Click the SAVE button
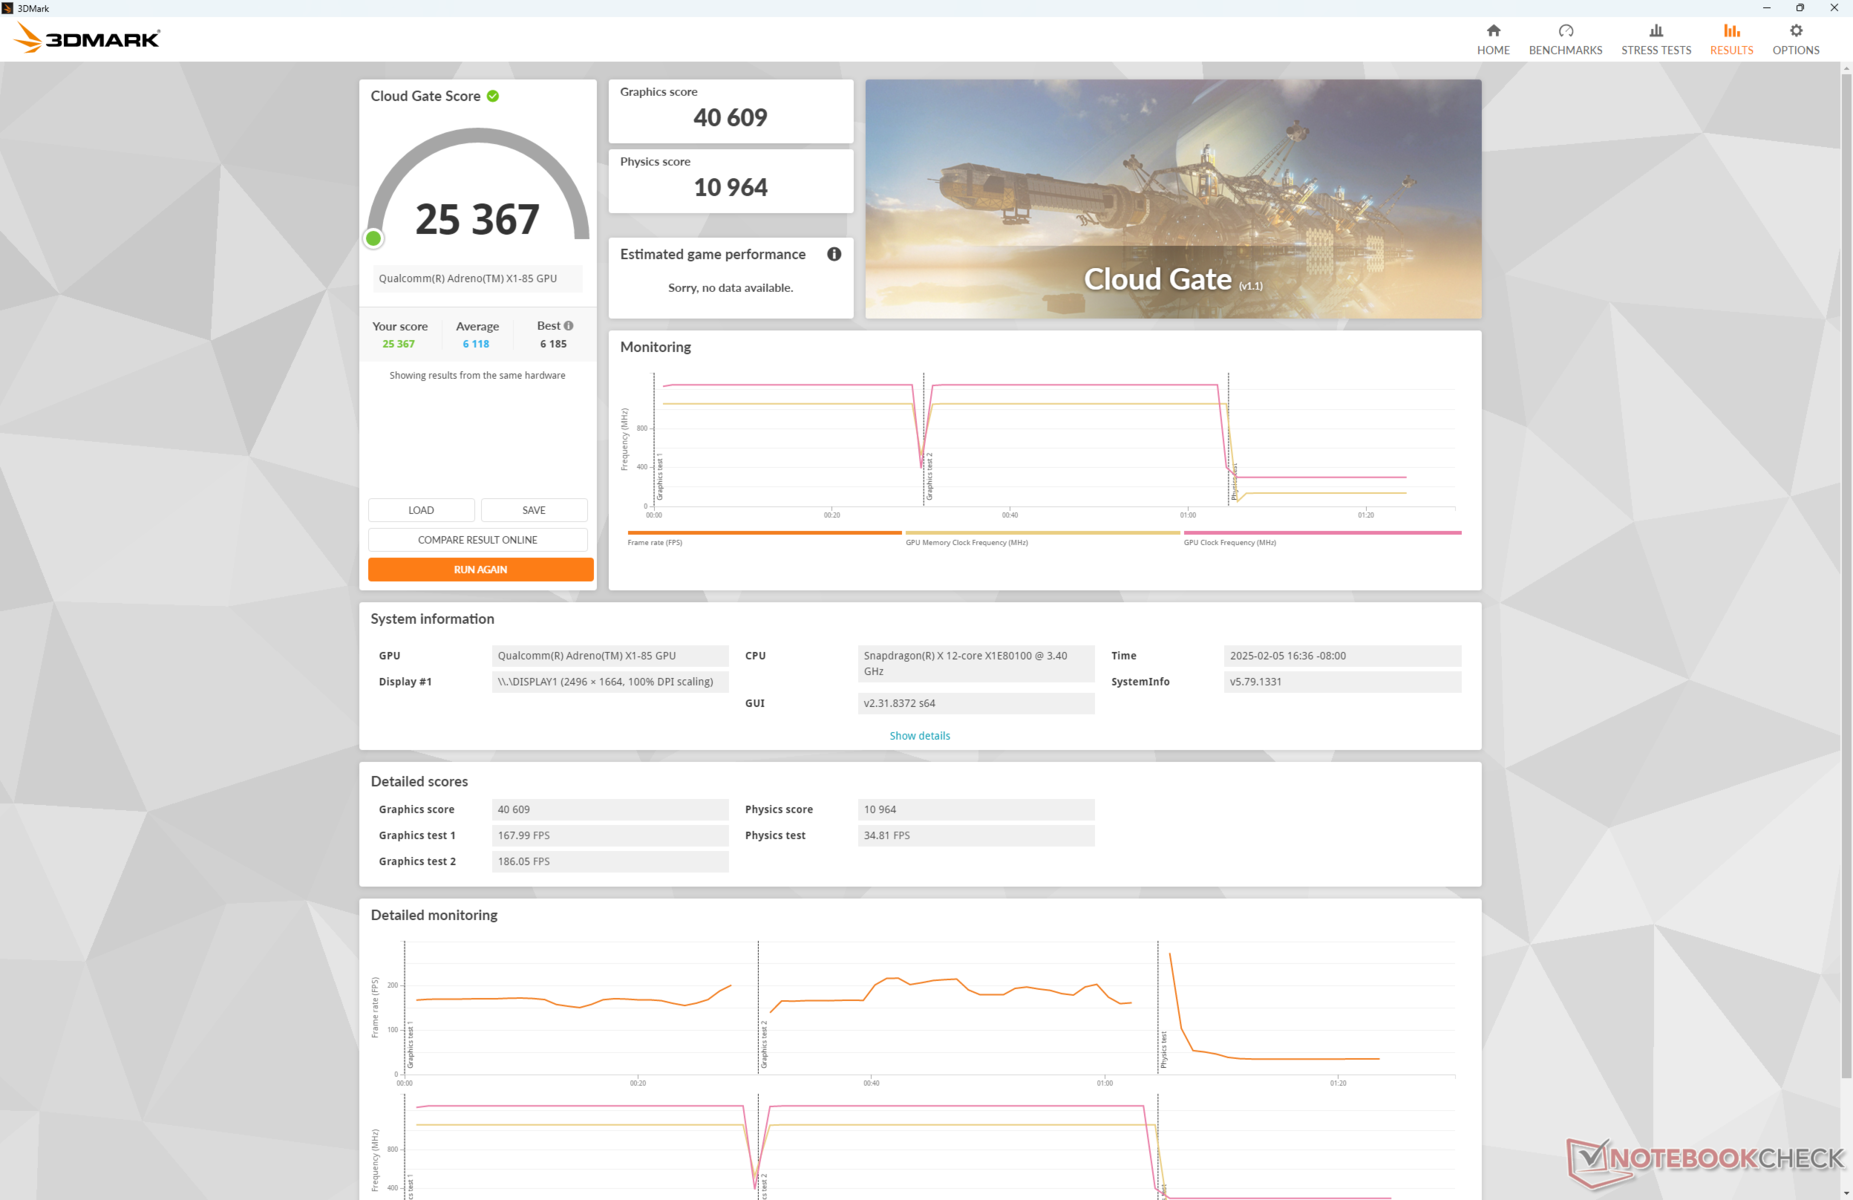Image resolution: width=1853 pixels, height=1200 pixels. coord(534,510)
